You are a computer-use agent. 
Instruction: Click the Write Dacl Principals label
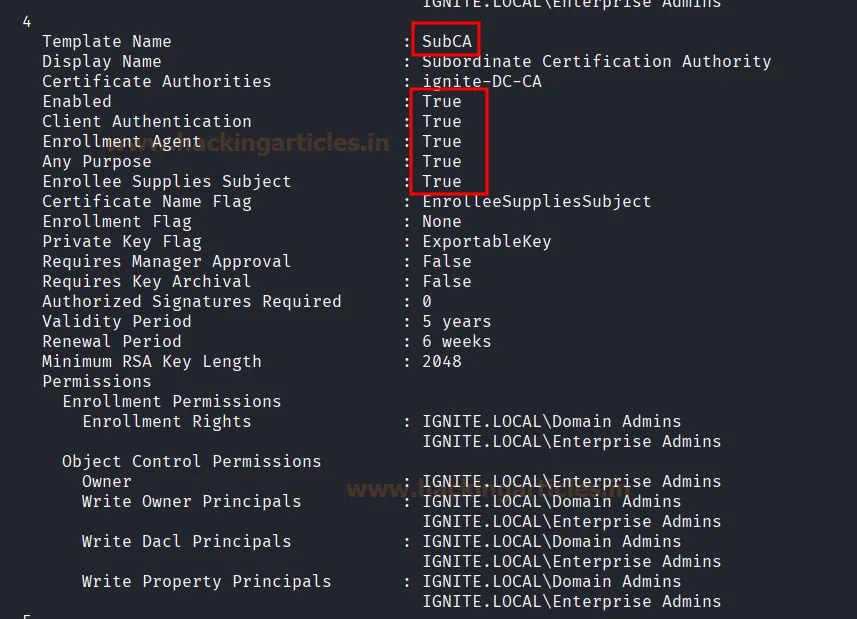[x=186, y=541]
